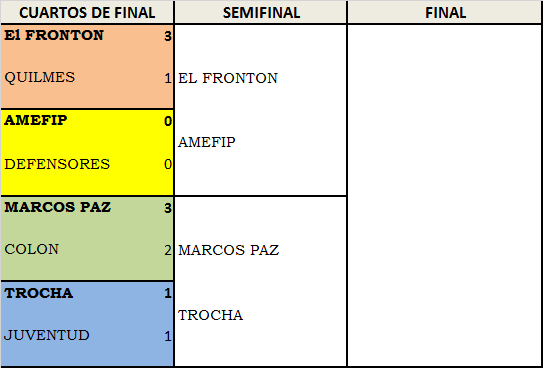The height and width of the screenshot is (368, 543).
Task: Click COLON's score of 2
Action: [168, 250]
